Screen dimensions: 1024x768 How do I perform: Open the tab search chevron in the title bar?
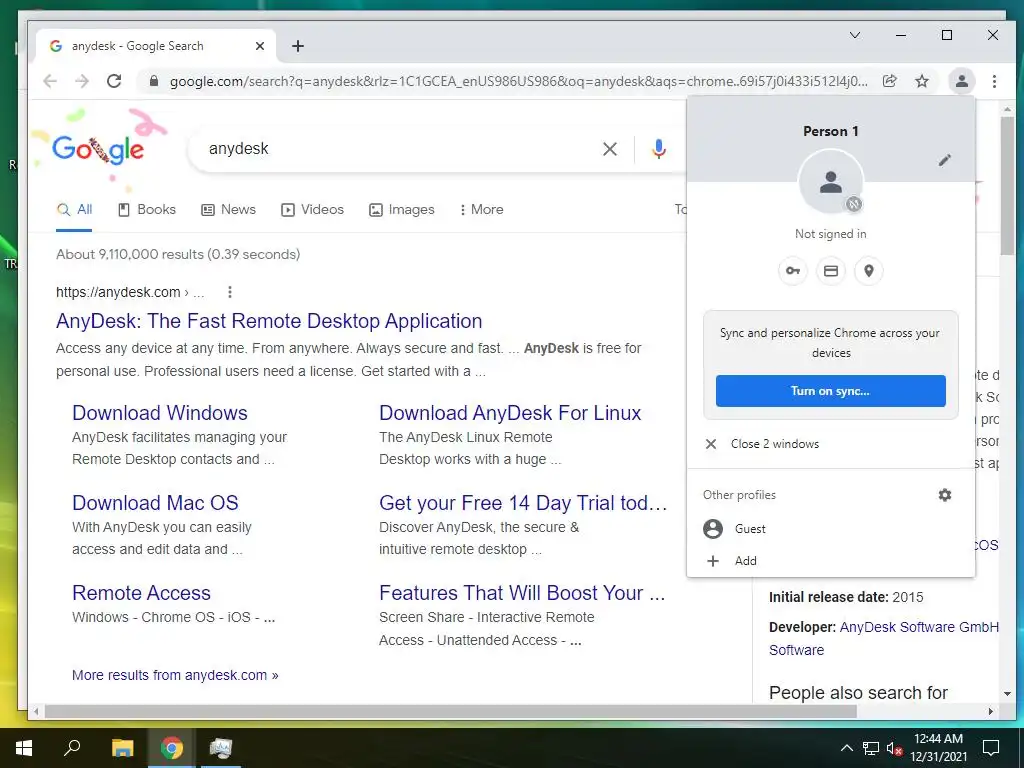(x=855, y=35)
